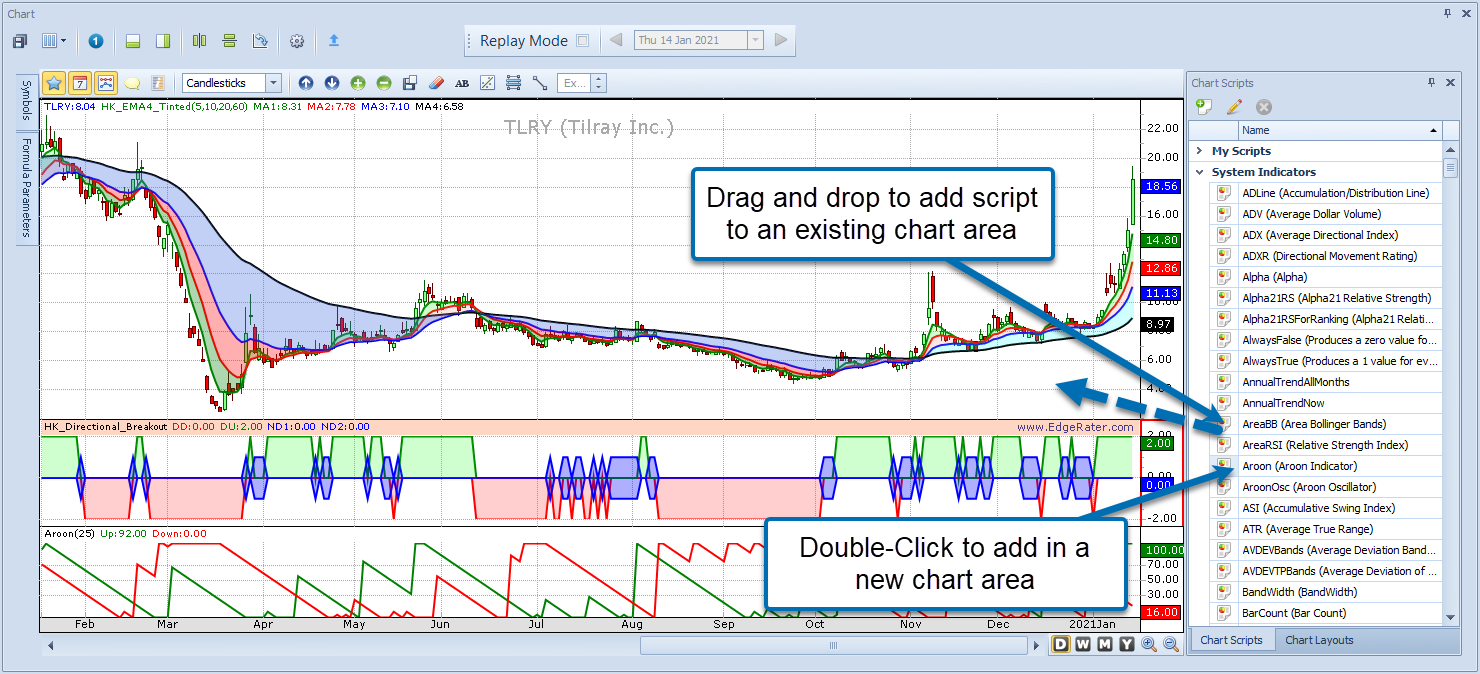Image resolution: width=1480 pixels, height=674 pixels.
Task: Click the horizontal chart scrollbar thumb
Action: (x=834, y=645)
